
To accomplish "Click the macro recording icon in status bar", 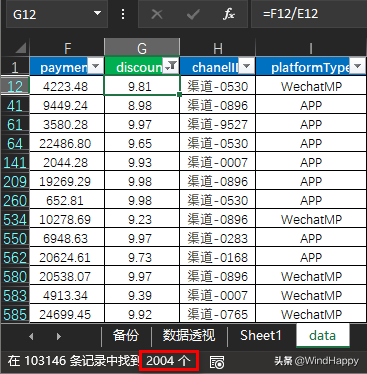I will click(217, 362).
